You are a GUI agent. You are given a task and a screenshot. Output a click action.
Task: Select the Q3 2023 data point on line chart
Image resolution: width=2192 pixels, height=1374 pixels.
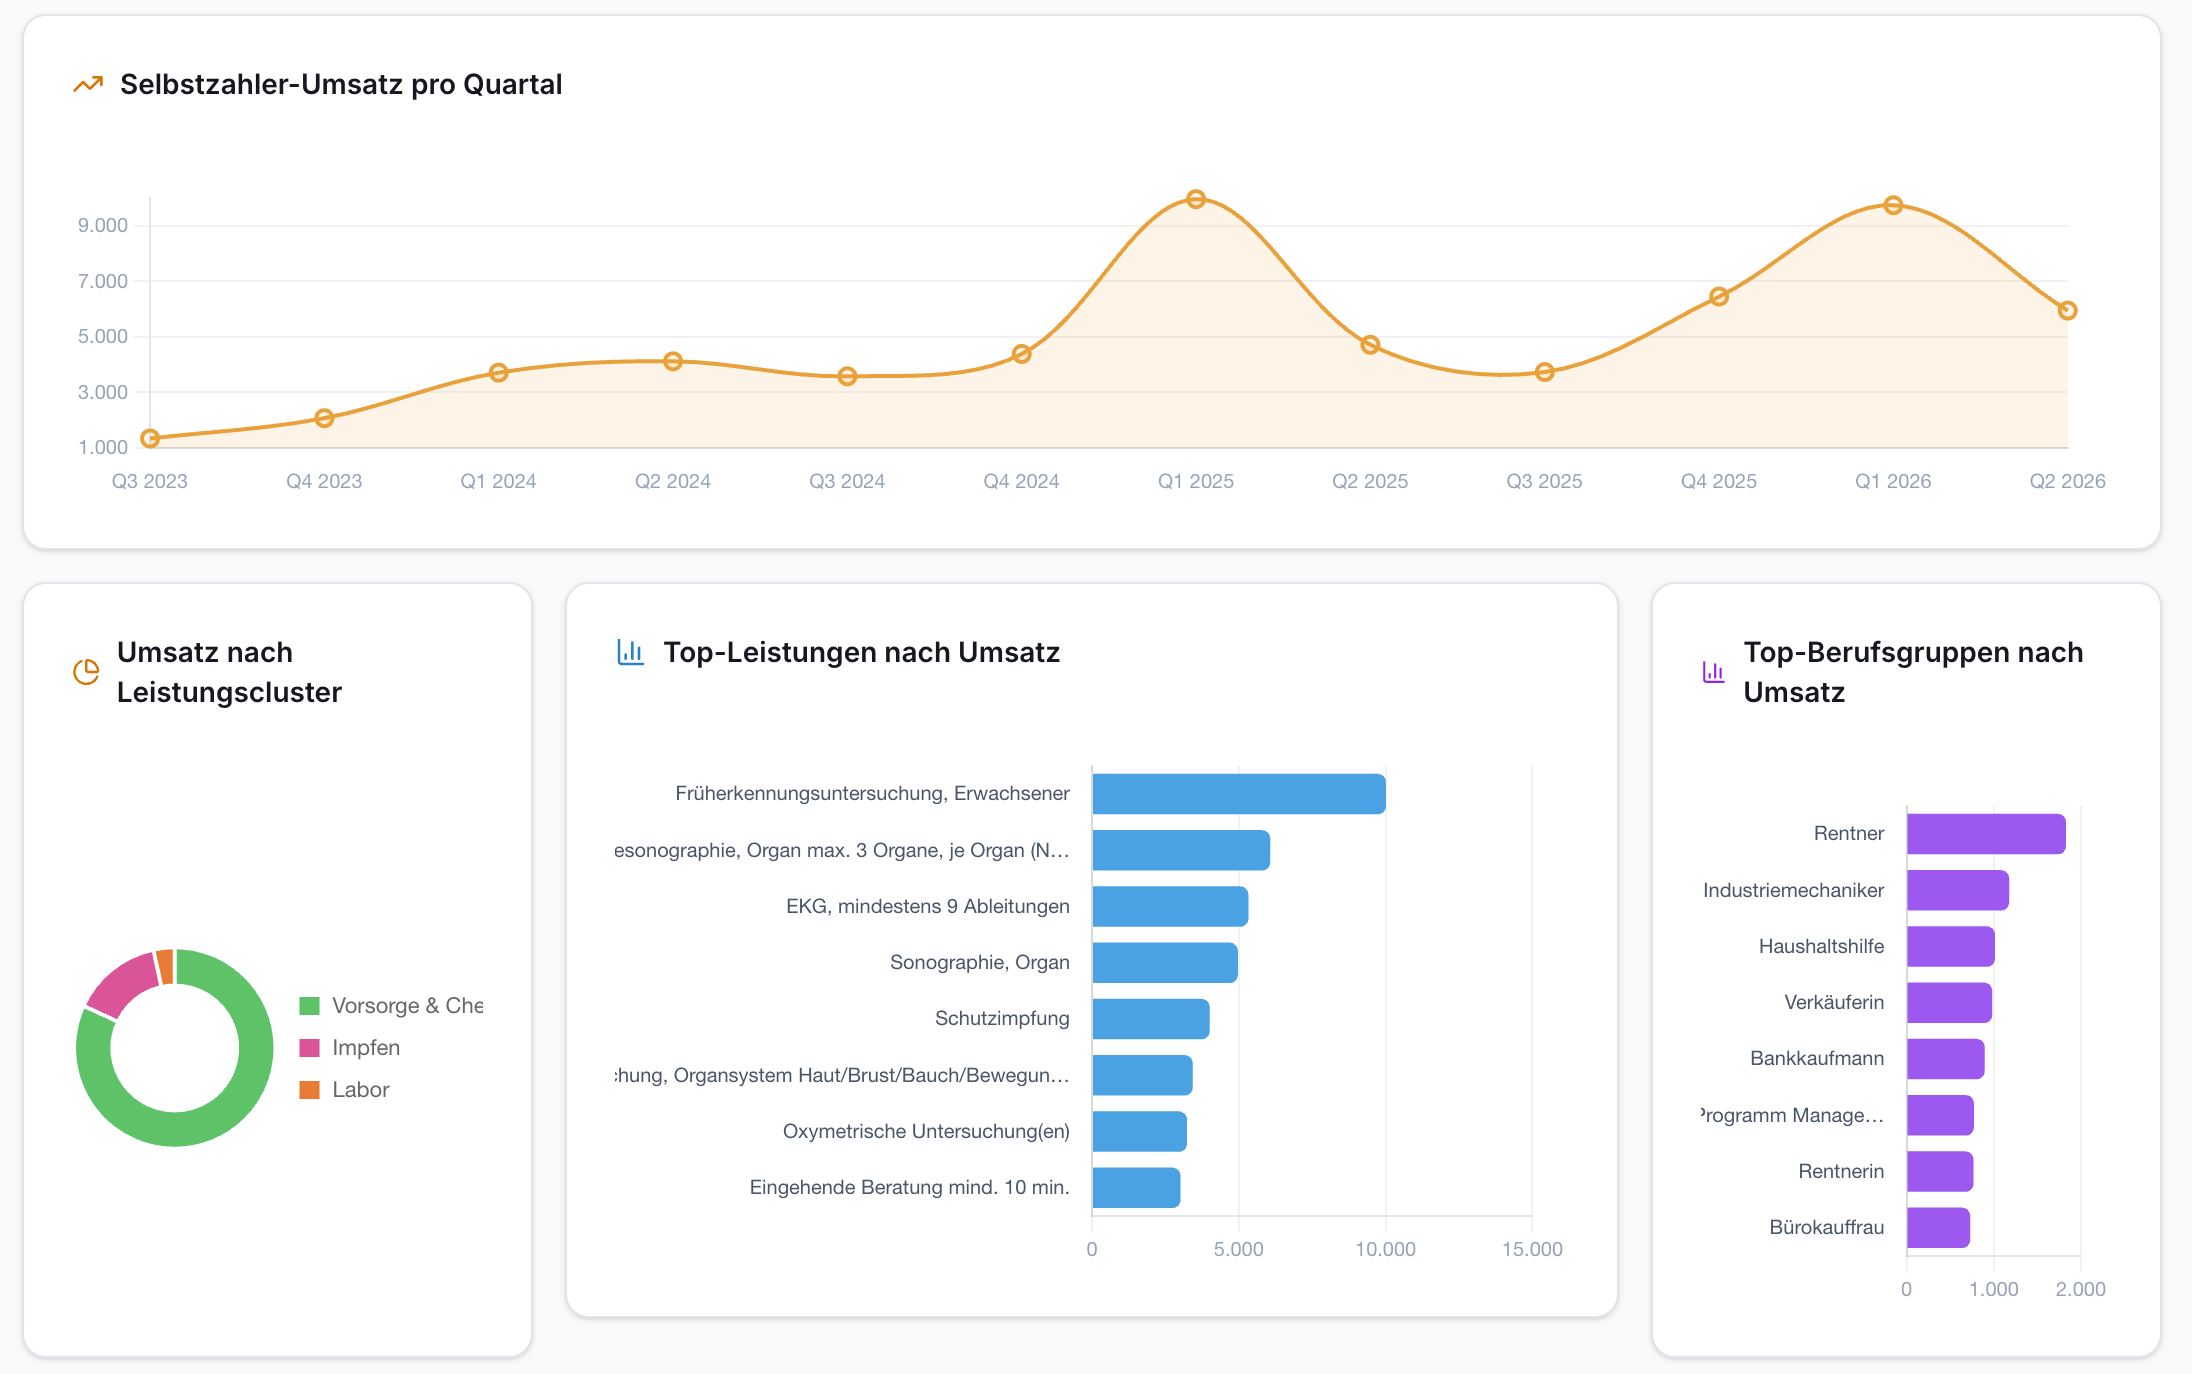pos(150,438)
